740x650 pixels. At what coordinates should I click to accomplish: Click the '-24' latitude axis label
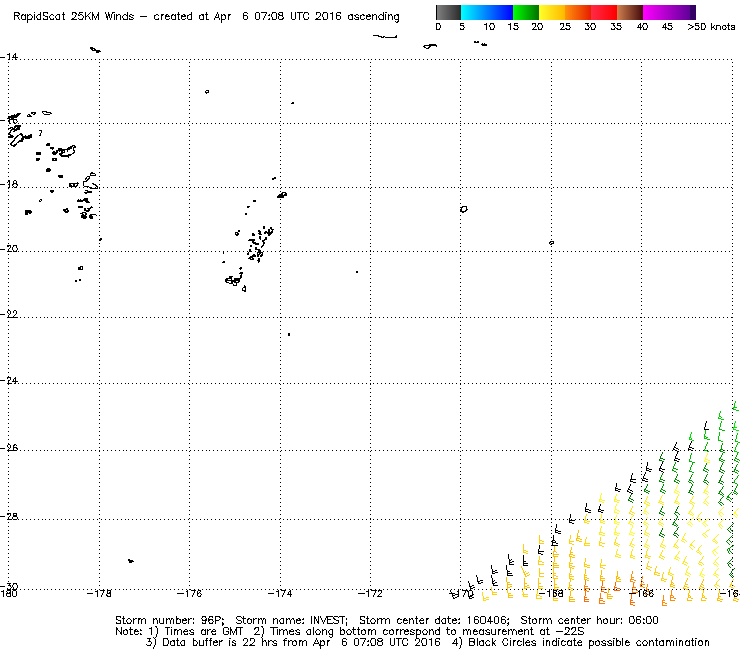point(9,380)
